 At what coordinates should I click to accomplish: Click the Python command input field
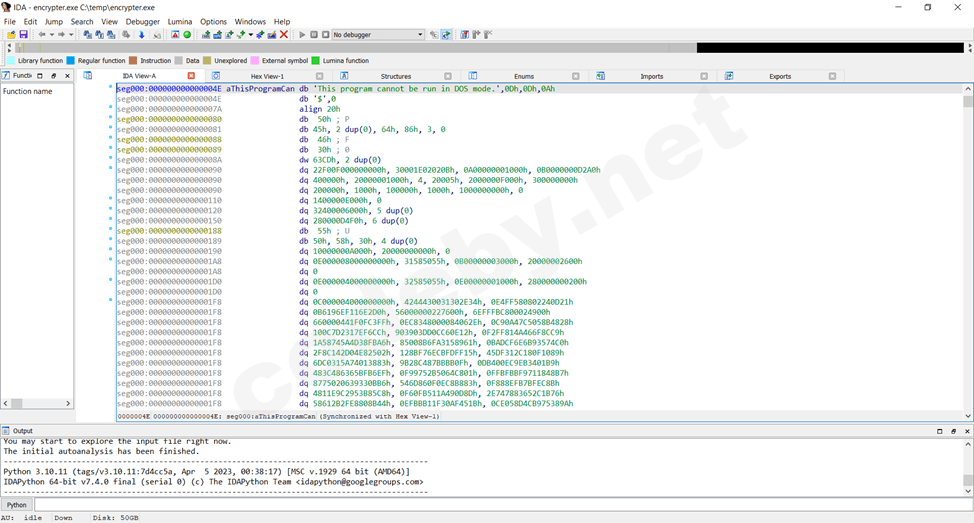click(x=503, y=504)
